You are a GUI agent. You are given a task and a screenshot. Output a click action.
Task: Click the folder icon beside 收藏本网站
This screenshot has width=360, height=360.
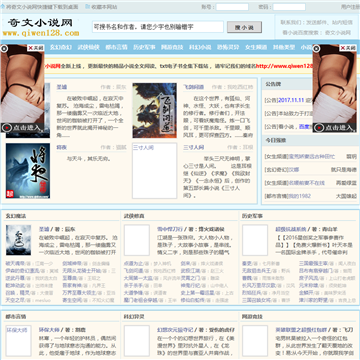(x=87, y=6)
